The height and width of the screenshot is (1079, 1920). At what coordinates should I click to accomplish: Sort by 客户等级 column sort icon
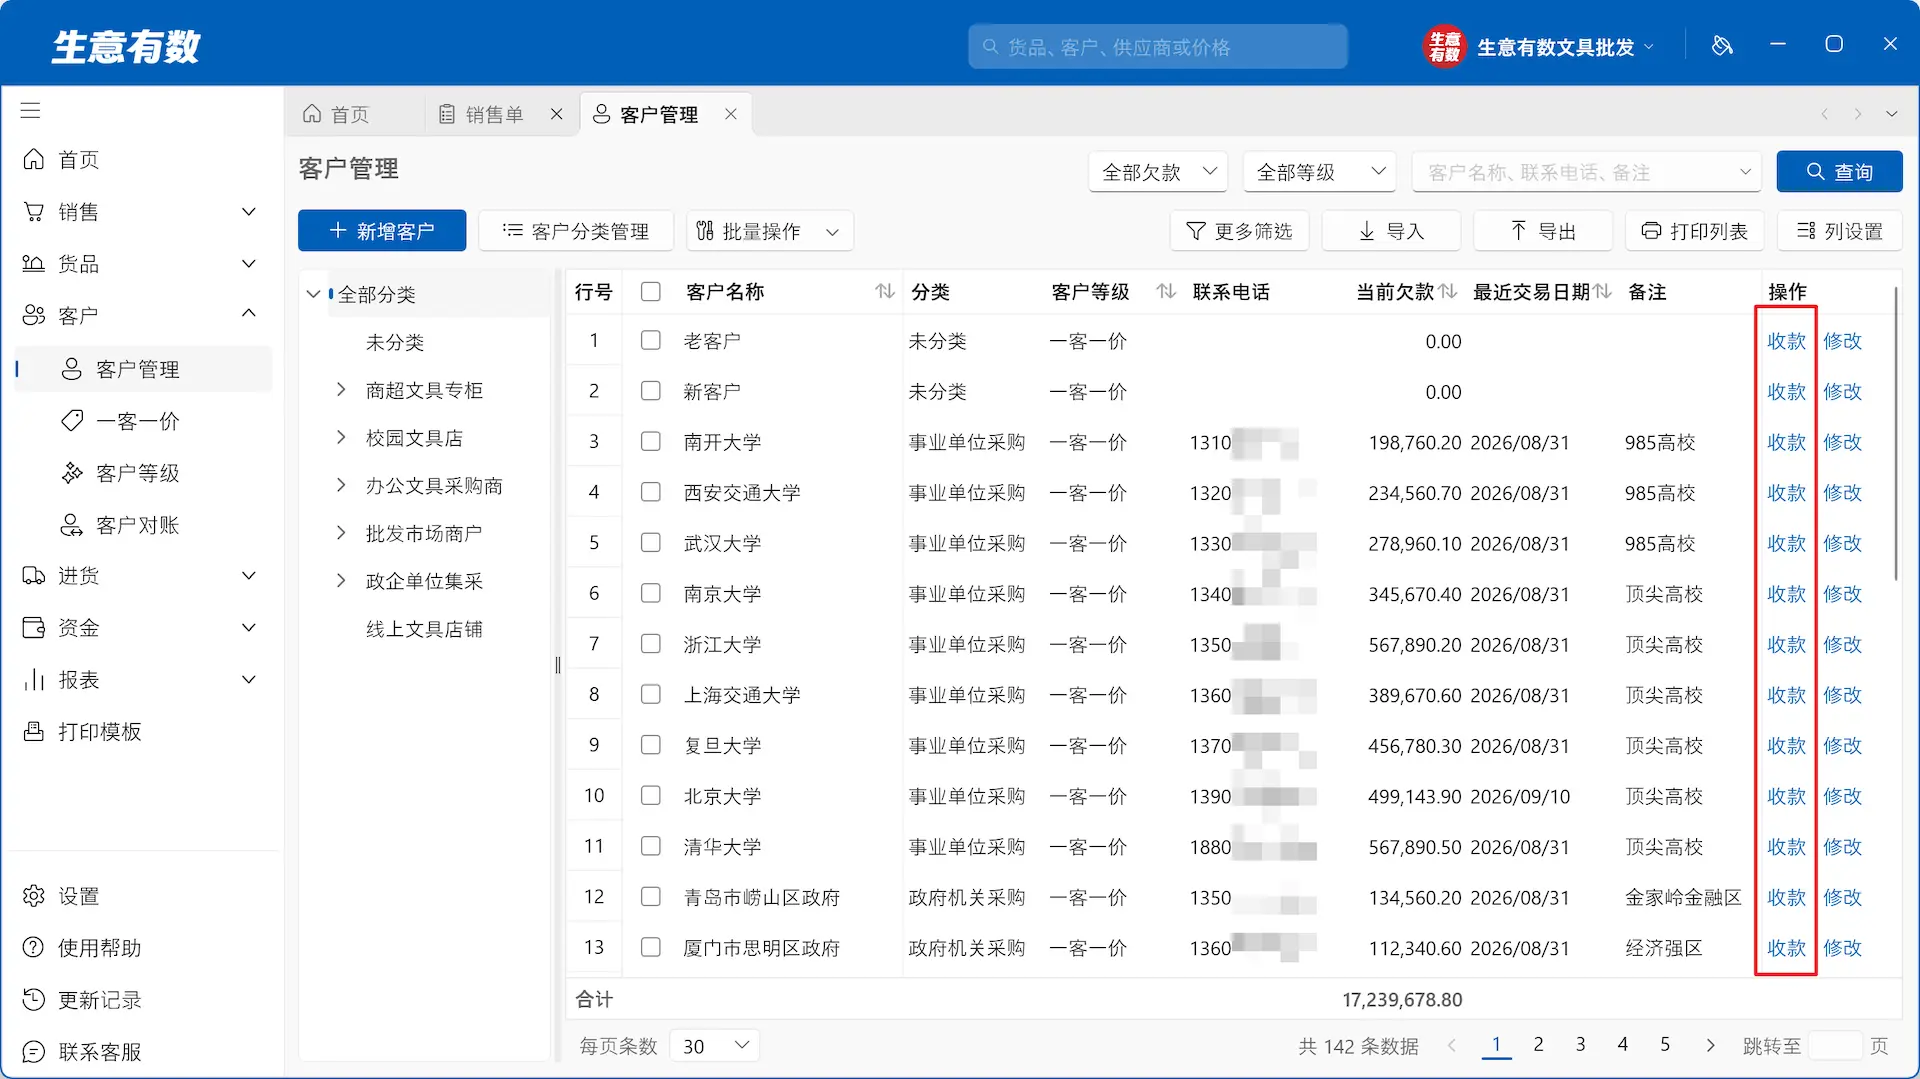pyautogui.click(x=1165, y=291)
